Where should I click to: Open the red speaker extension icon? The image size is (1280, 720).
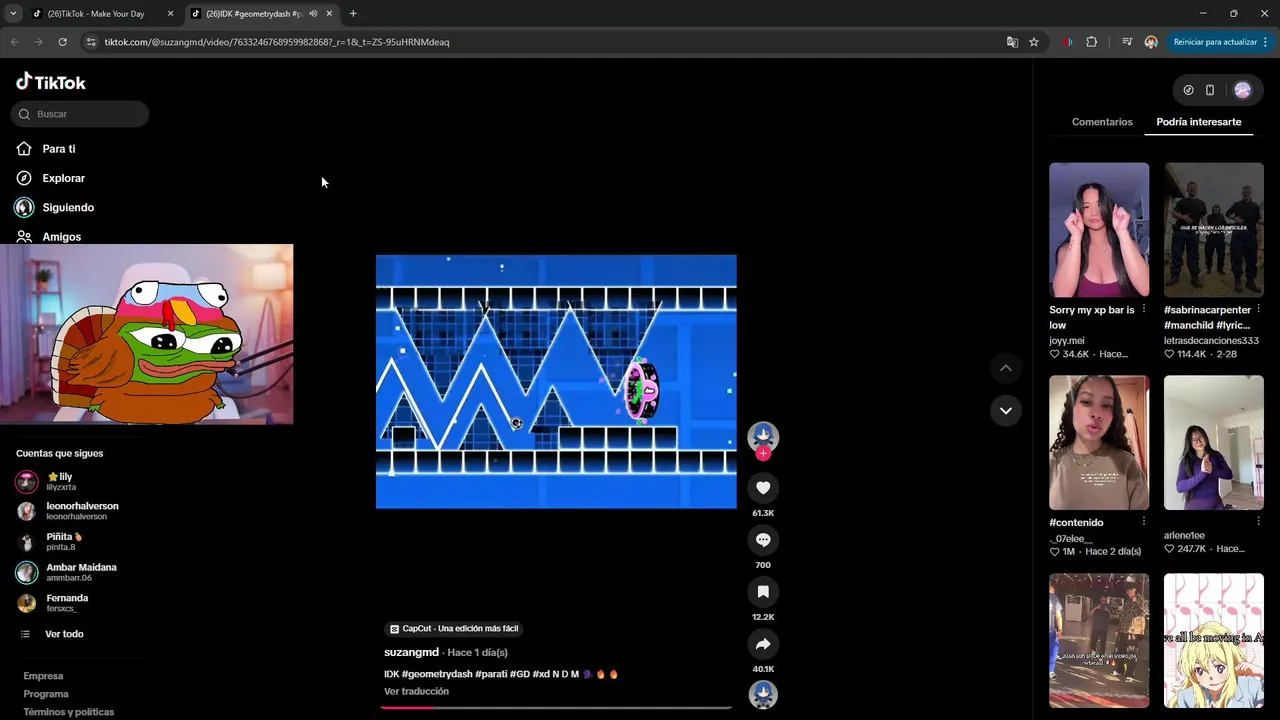click(x=1068, y=42)
